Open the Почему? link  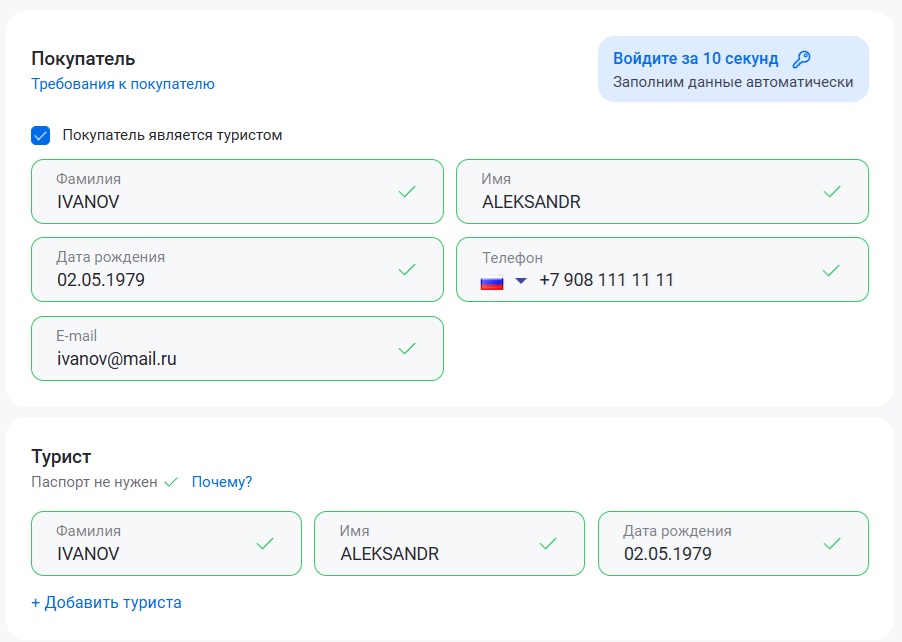click(221, 482)
